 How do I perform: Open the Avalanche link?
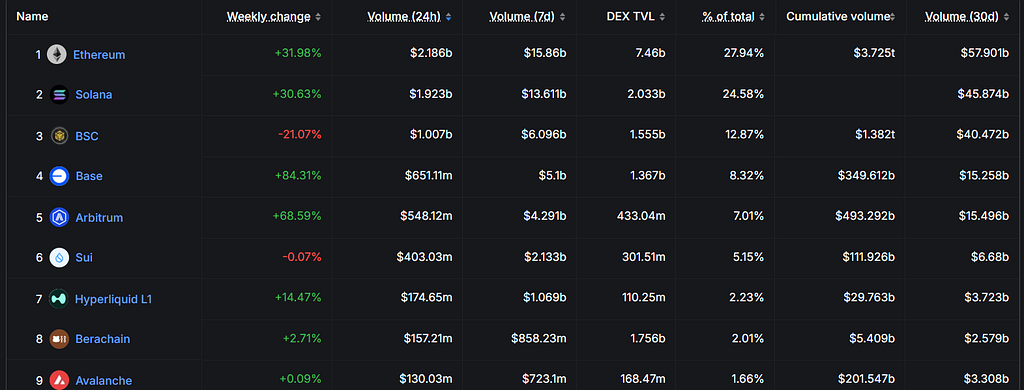click(x=103, y=381)
